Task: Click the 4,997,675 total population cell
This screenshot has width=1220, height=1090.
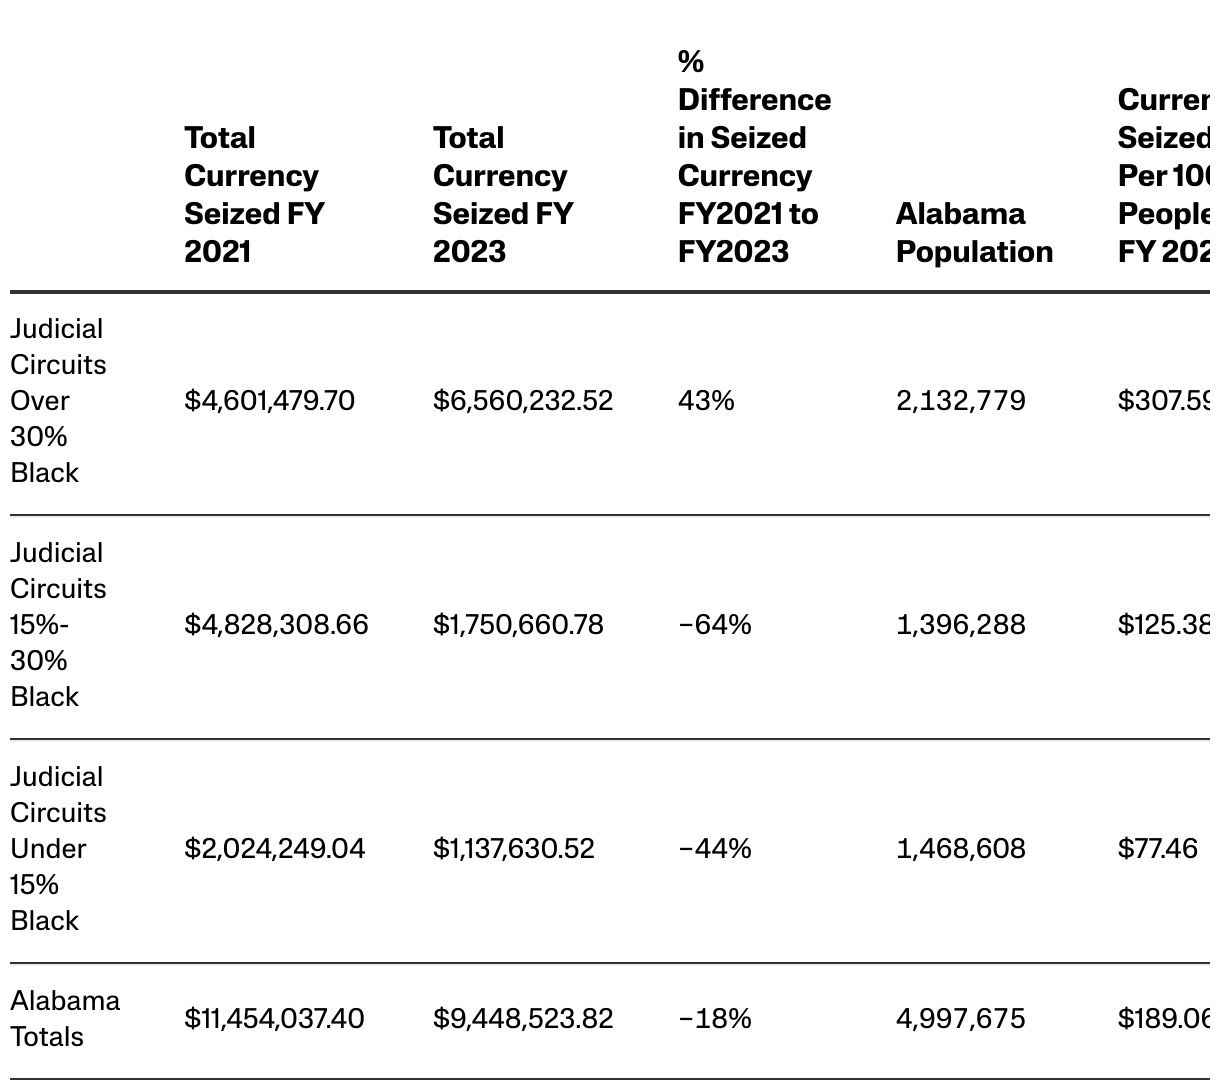Action: click(960, 1018)
